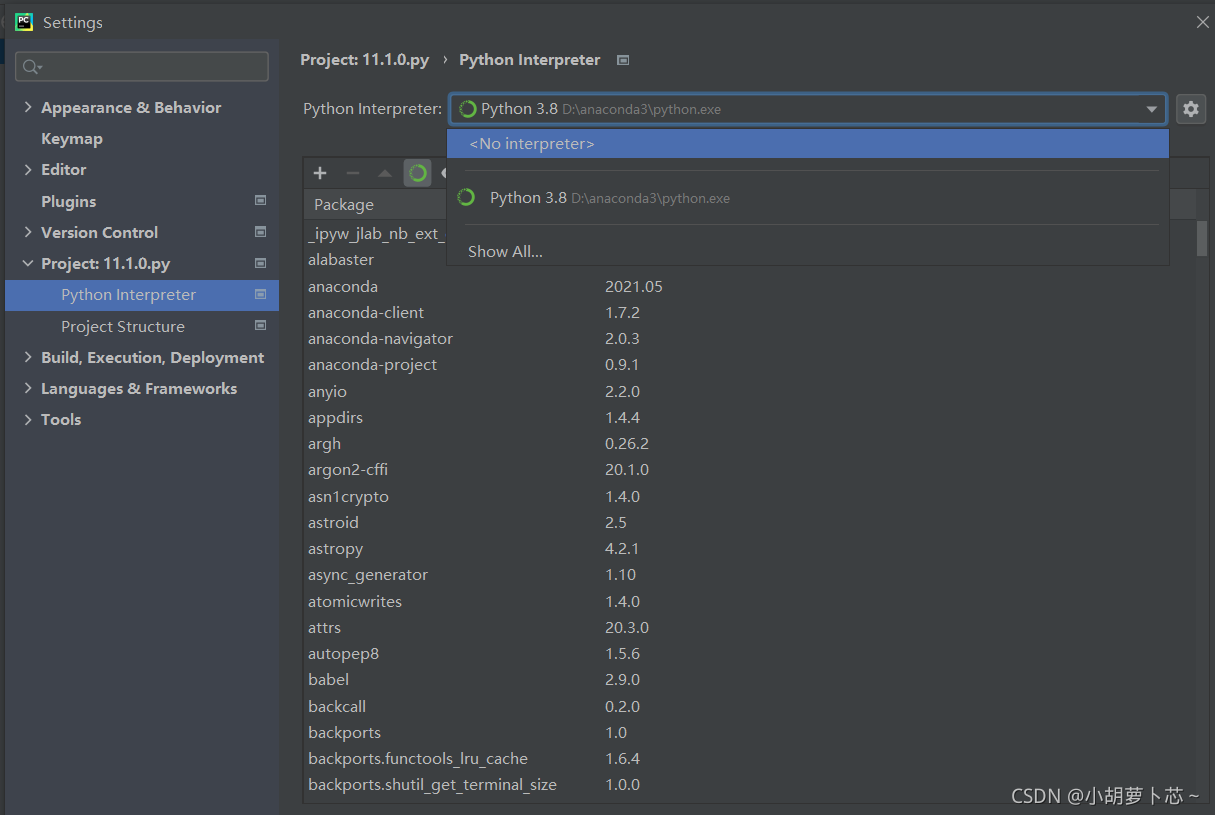Close the Settings dialog

click(x=1203, y=22)
